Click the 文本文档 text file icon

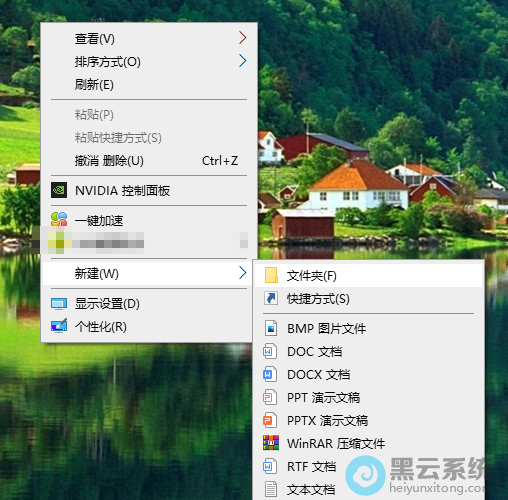tap(271, 489)
